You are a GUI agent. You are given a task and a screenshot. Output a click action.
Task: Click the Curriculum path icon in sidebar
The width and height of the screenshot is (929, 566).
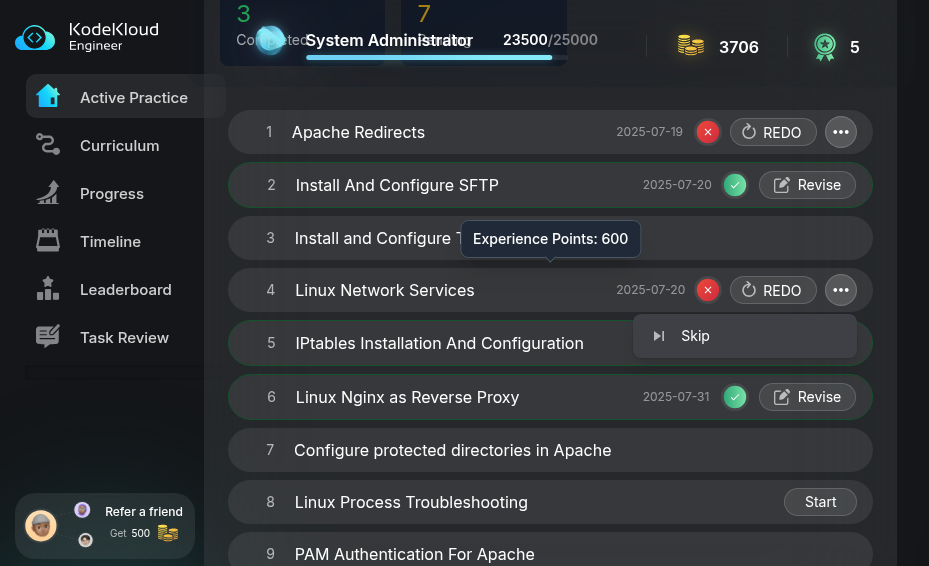click(x=47, y=145)
